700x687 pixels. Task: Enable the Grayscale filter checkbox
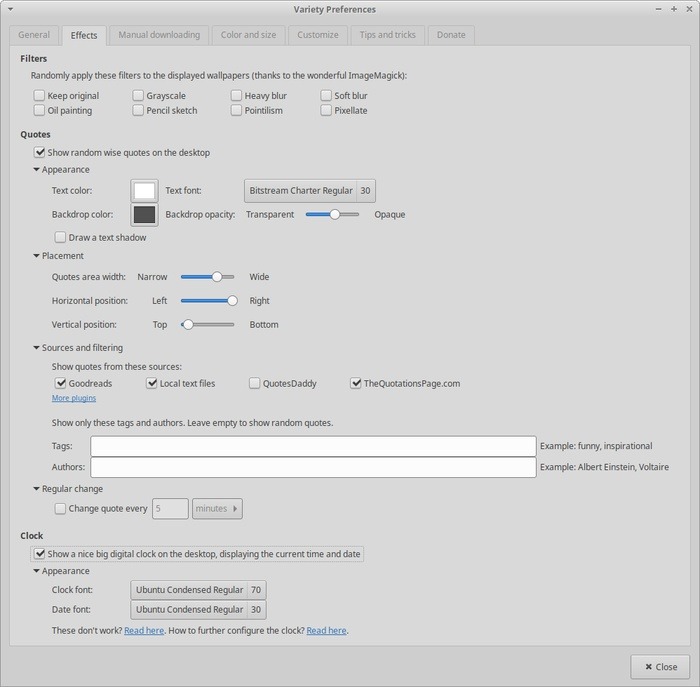click(x=139, y=96)
